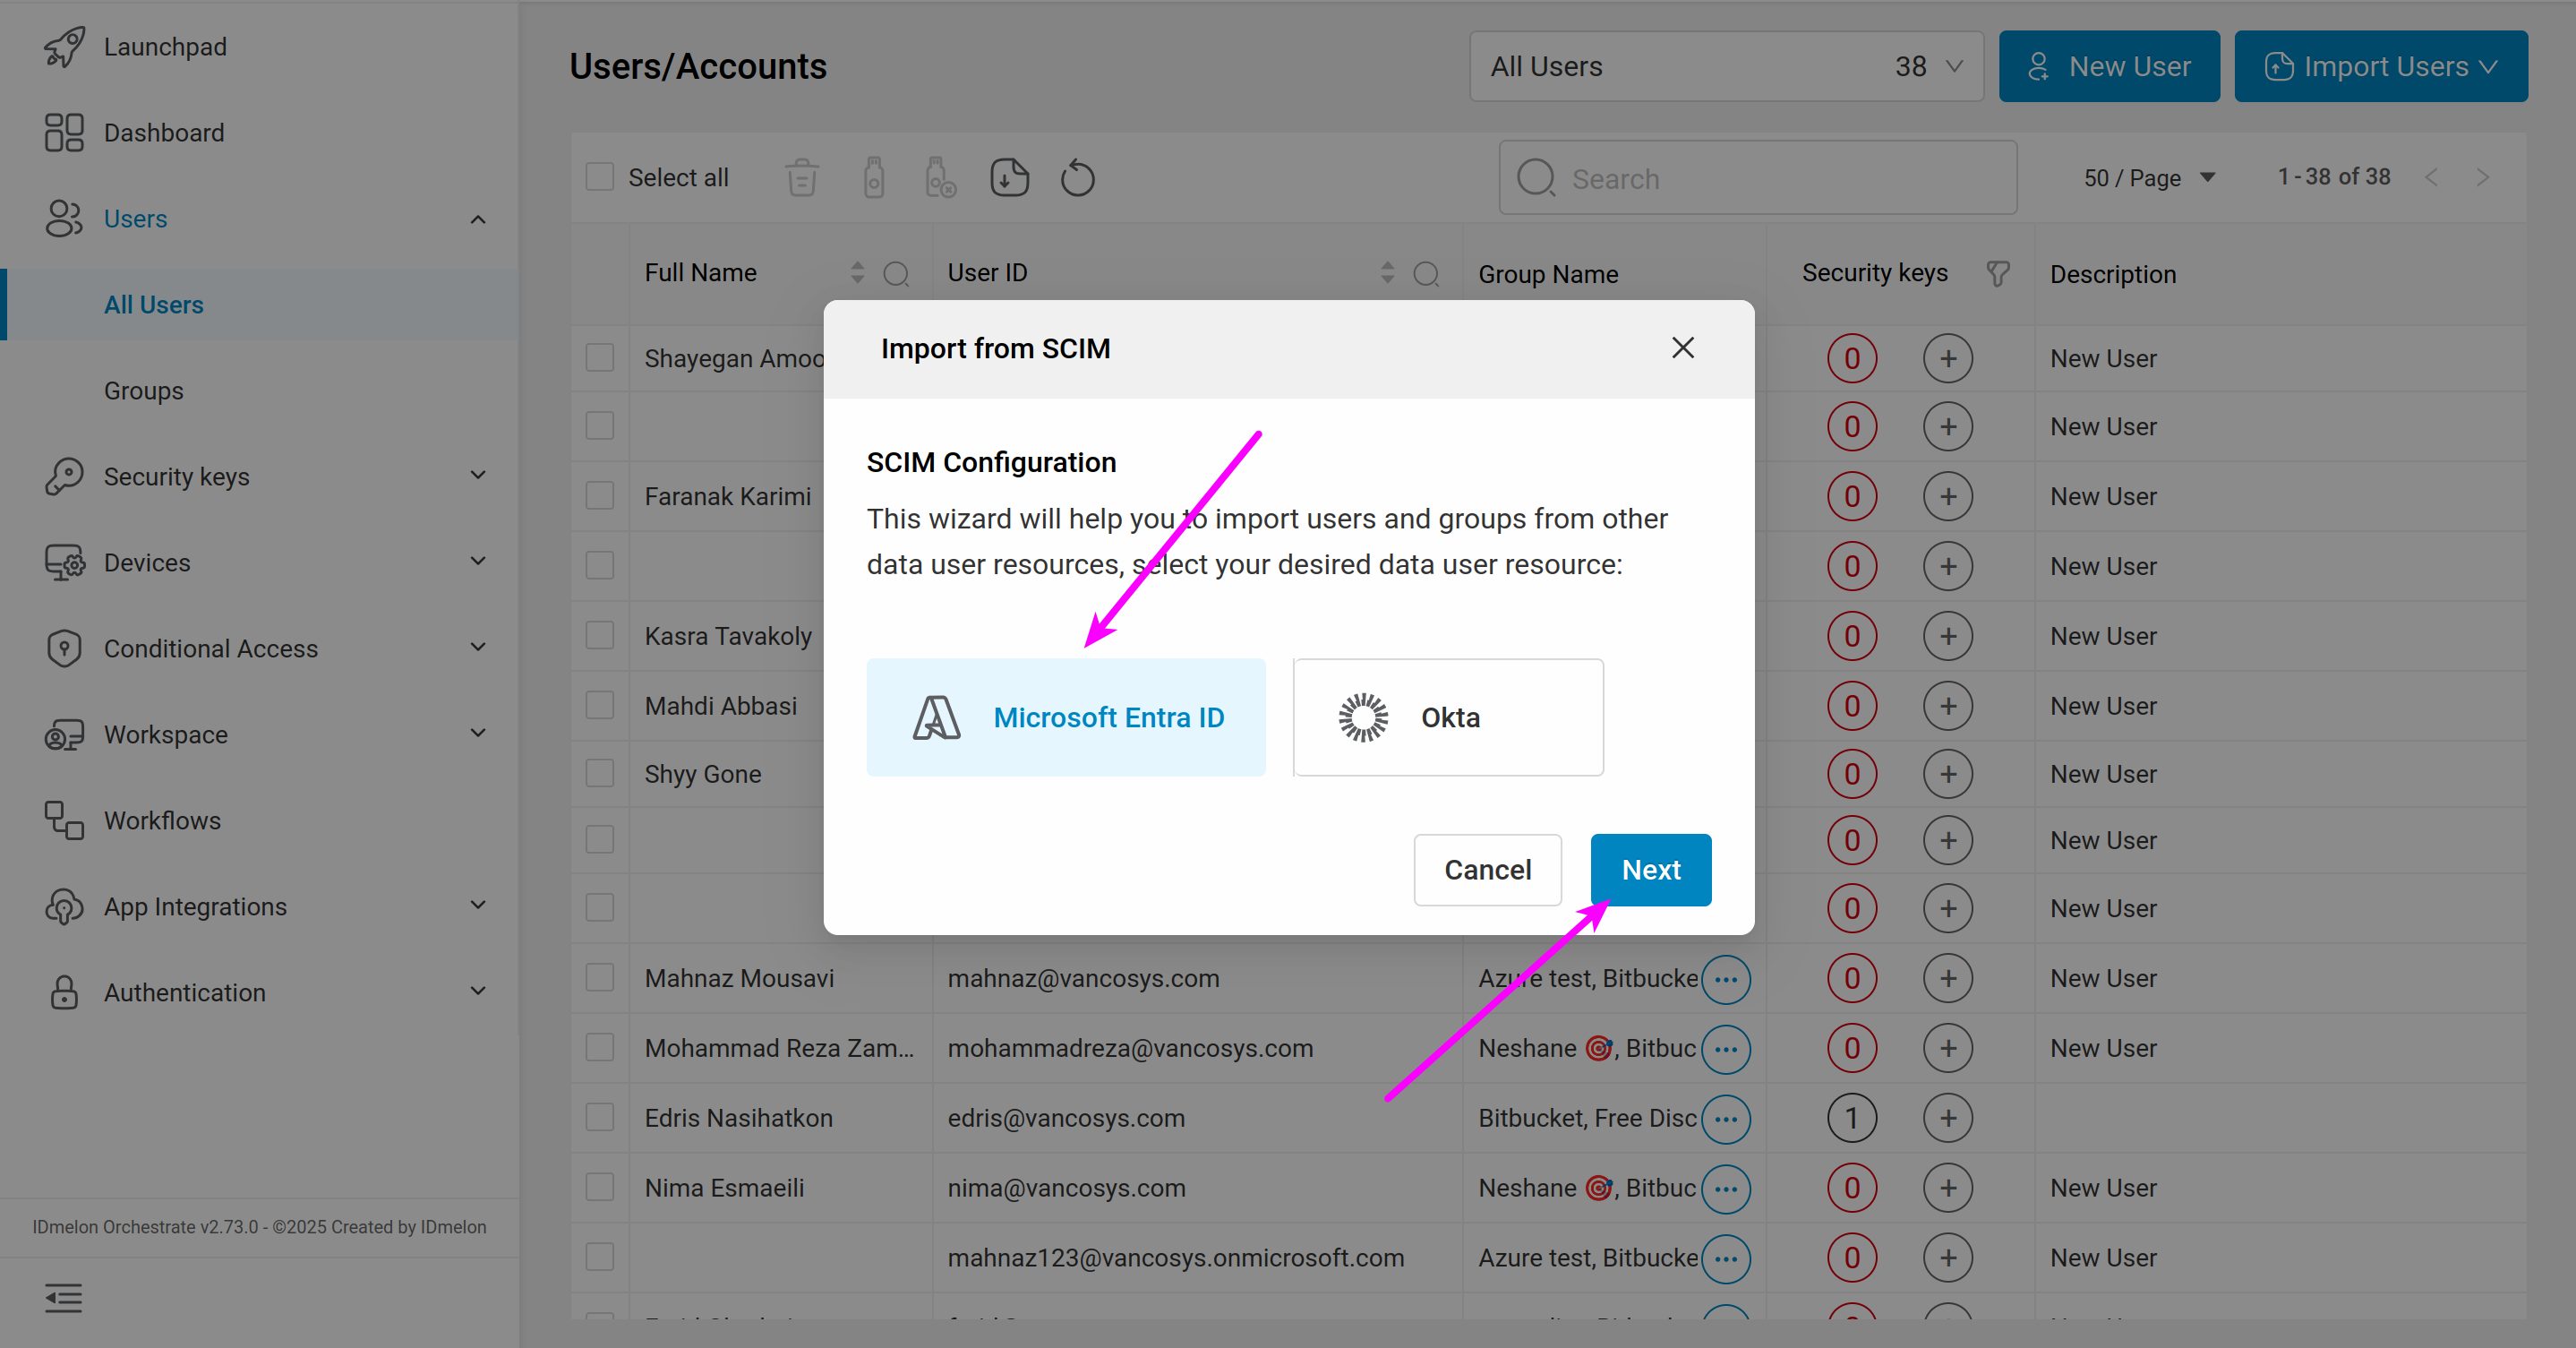Check the Shayegan Amoo row checkbox
This screenshot has width=2576, height=1348.
[x=600, y=358]
